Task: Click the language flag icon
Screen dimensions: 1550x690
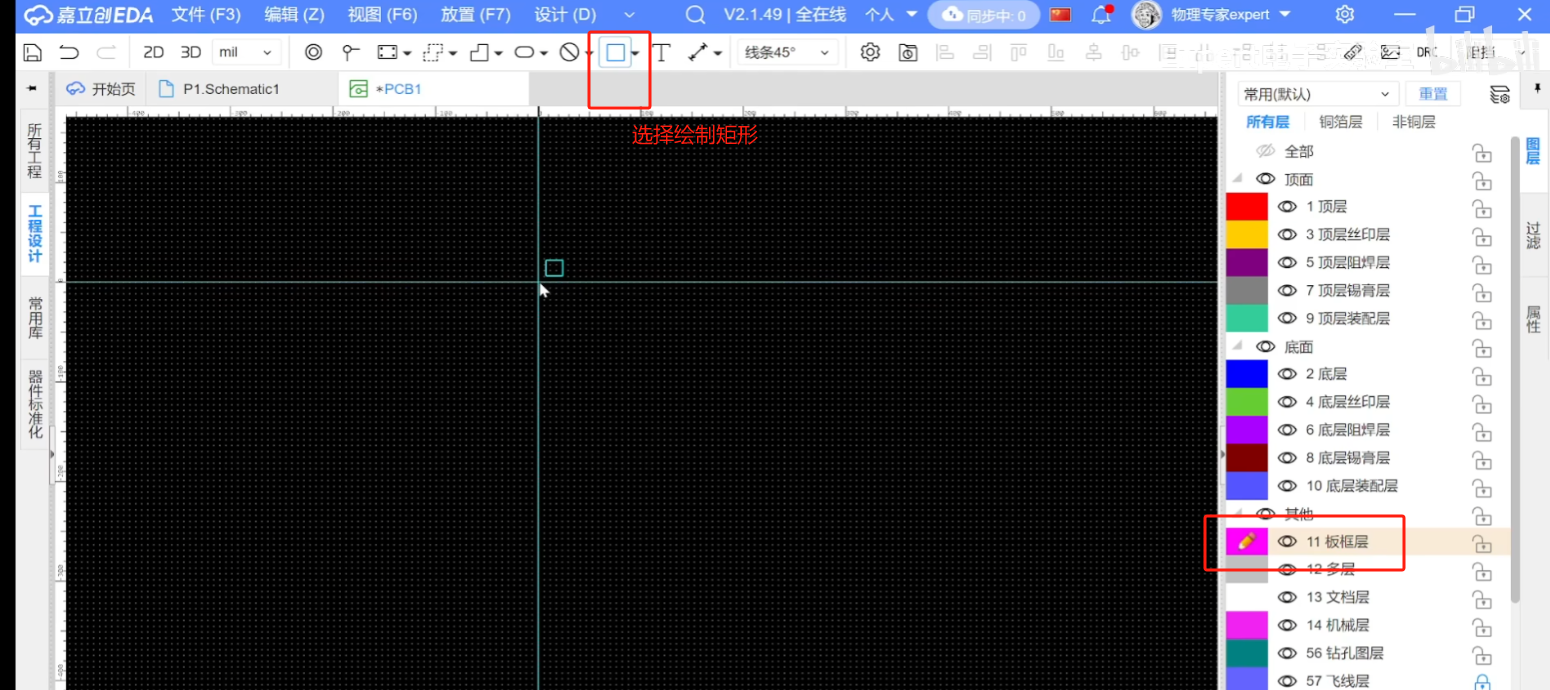Action: [x=1060, y=15]
